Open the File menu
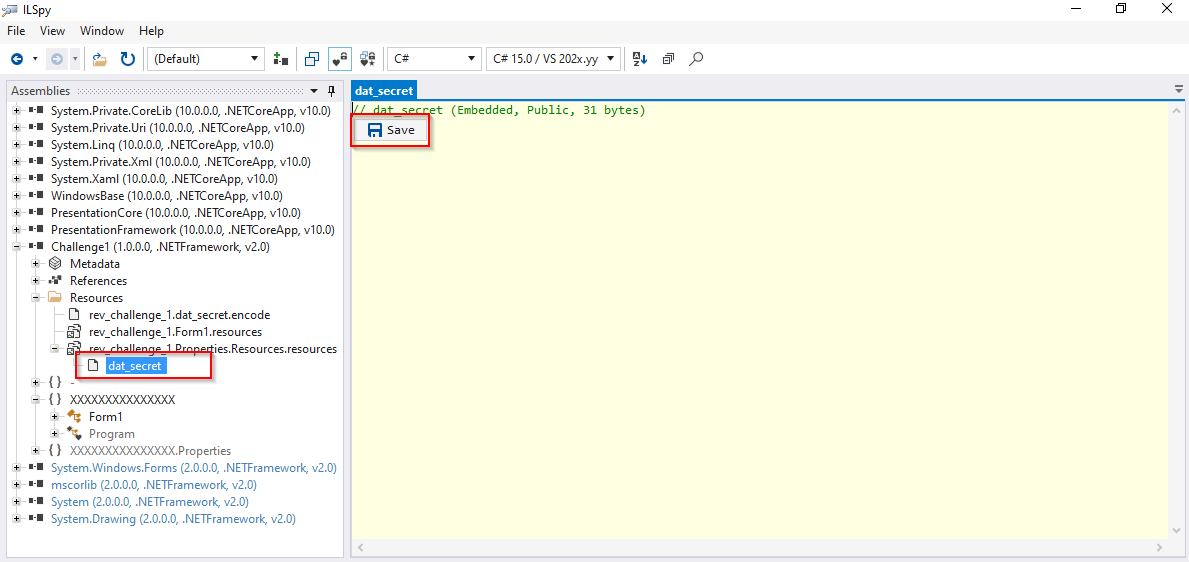The height and width of the screenshot is (562, 1189). [x=16, y=31]
